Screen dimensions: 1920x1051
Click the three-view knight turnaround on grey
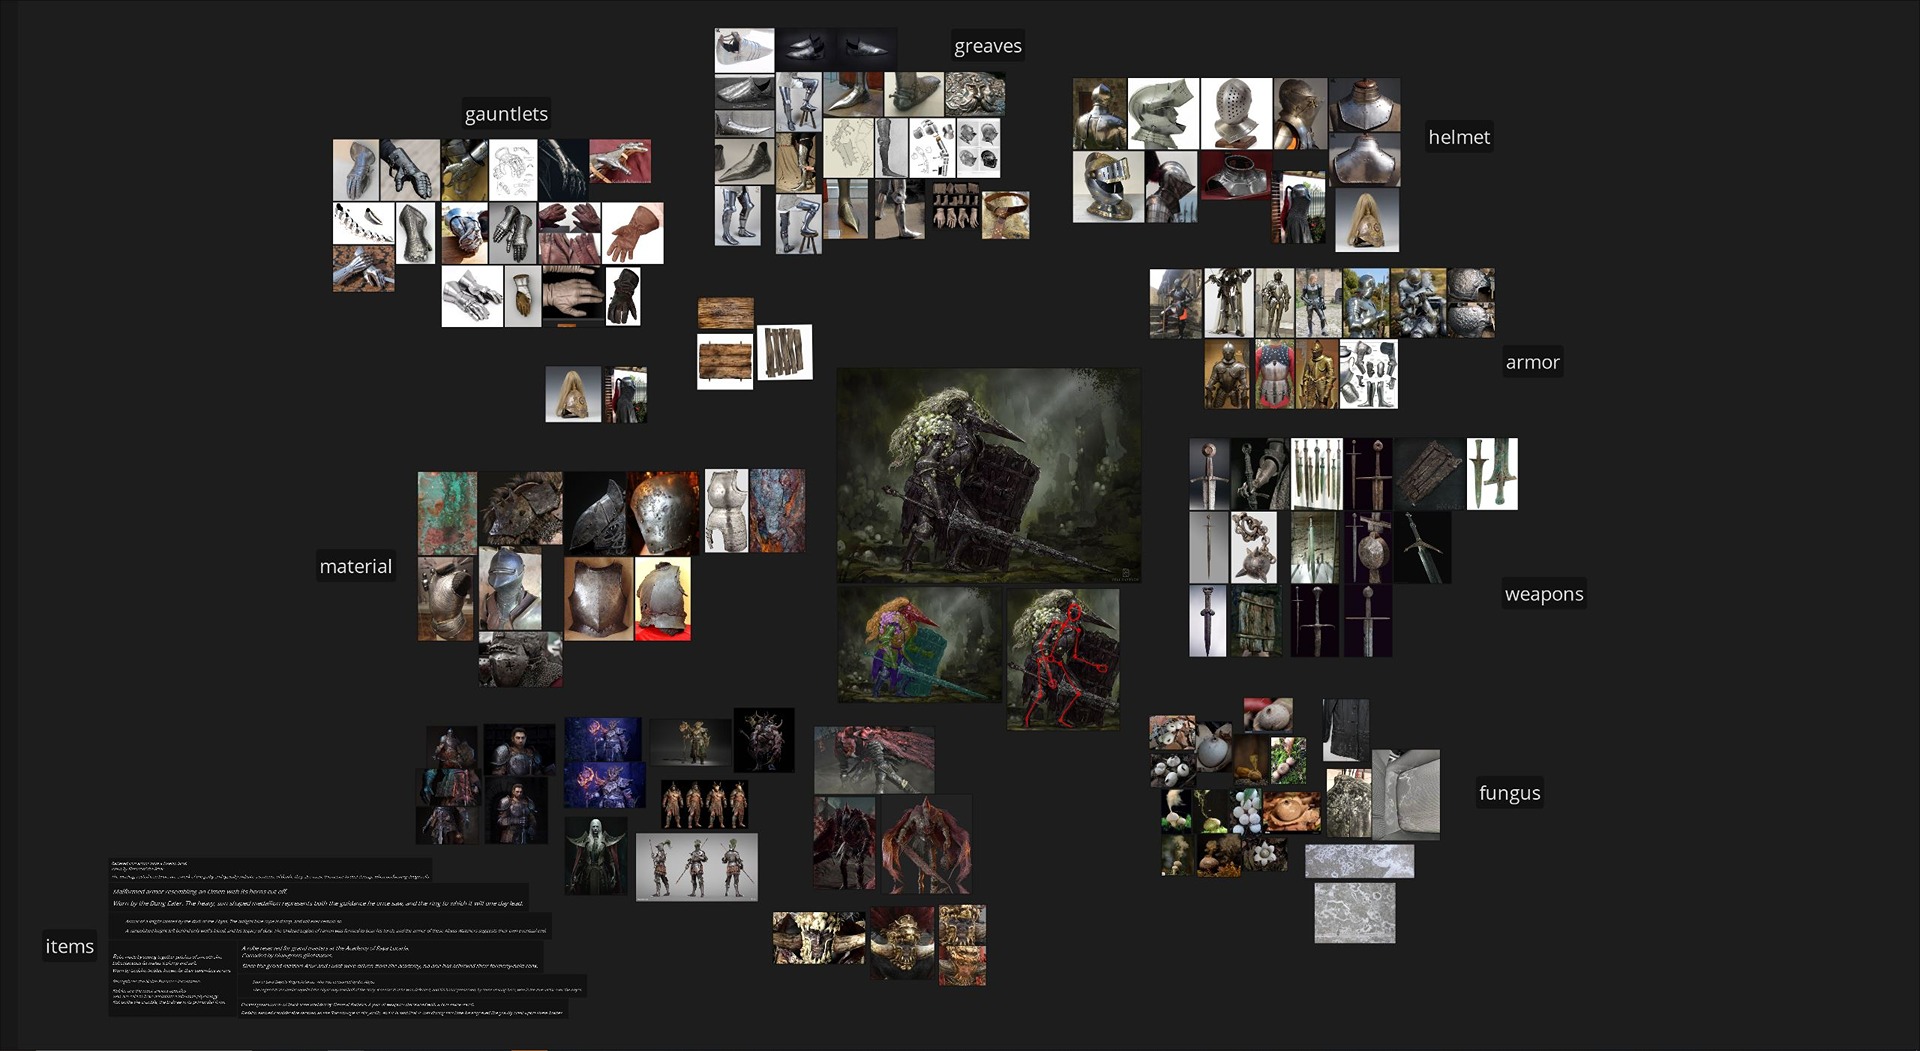pyautogui.click(x=697, y=867)
